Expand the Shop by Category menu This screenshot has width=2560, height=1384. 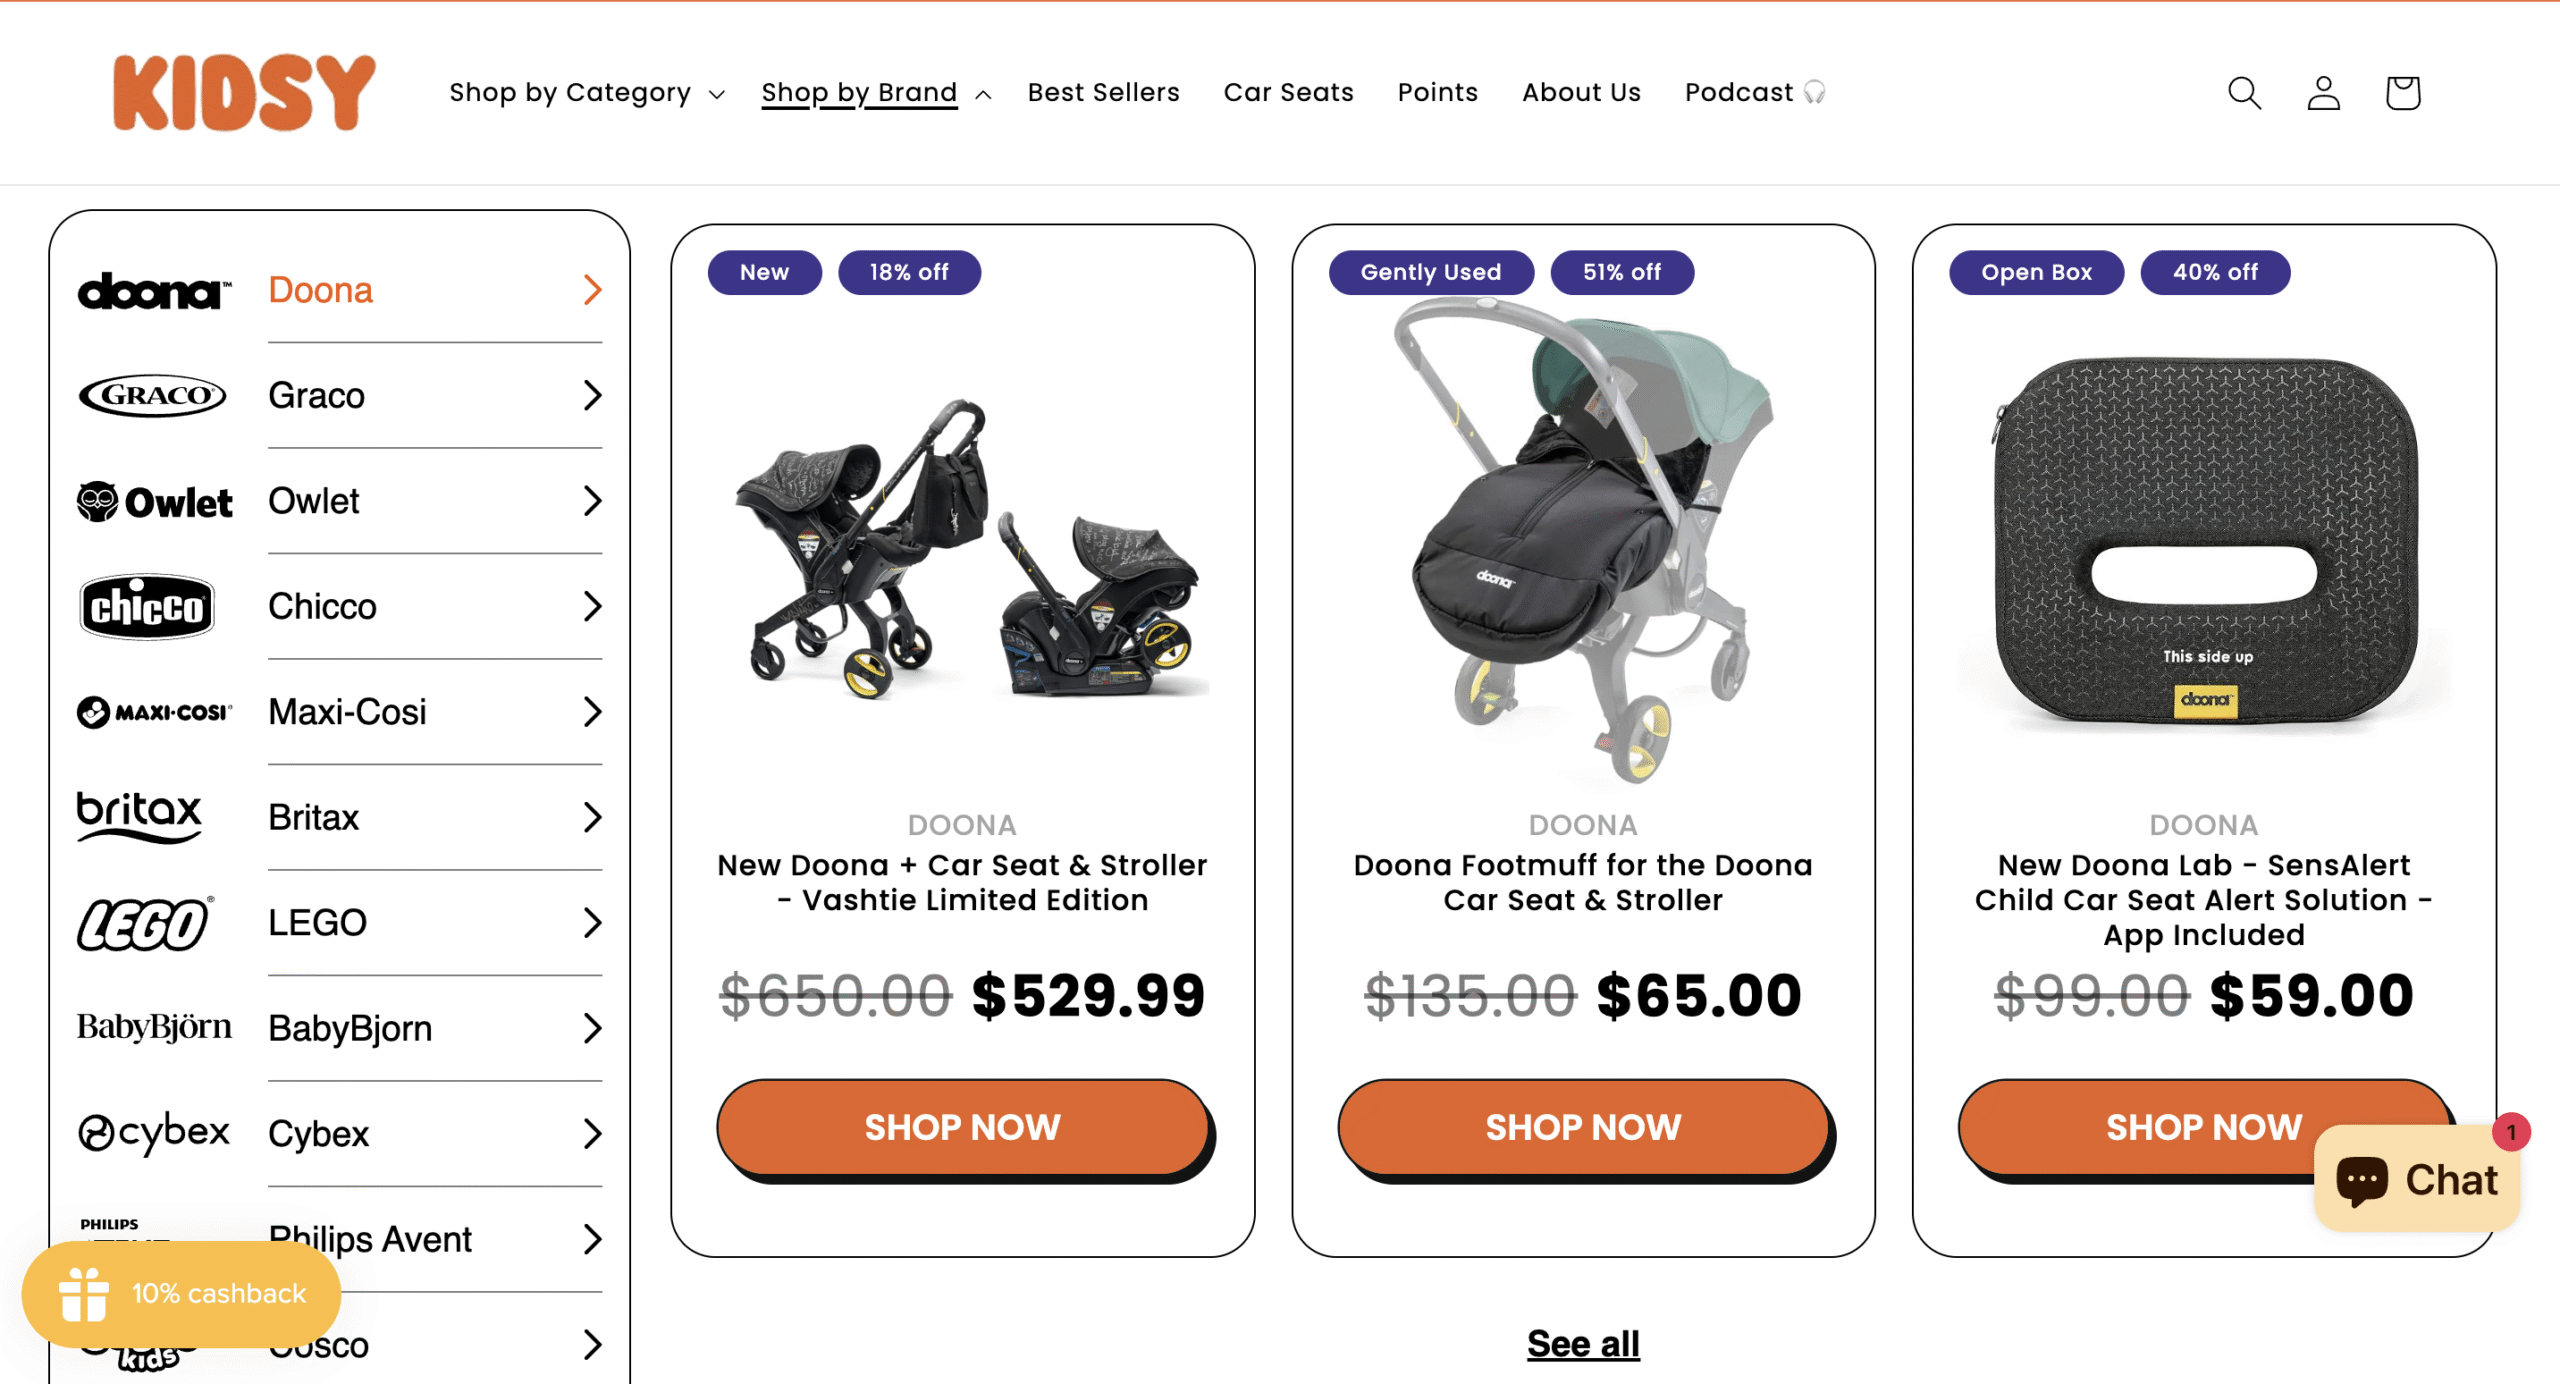coord(586,93)
